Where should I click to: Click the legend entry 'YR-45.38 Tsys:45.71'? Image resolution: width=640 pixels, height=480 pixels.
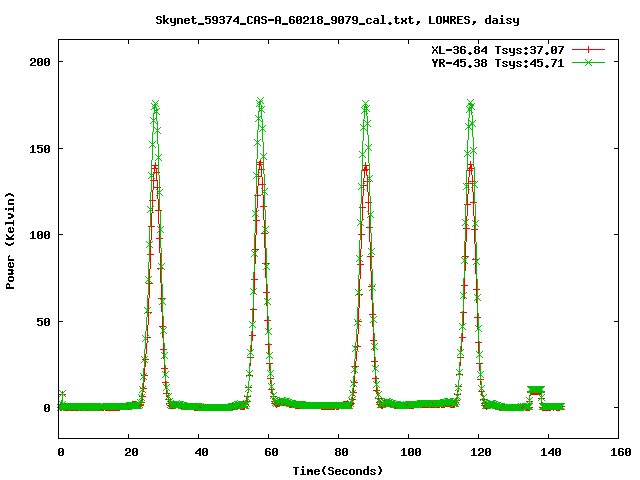point(498,63)
